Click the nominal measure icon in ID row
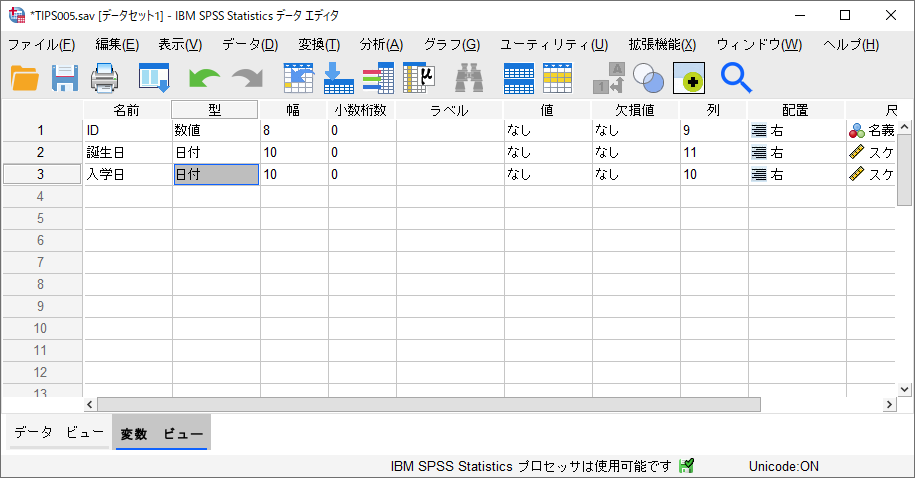Image resolution: width=915 pixels, height=478 pixels. 857,131
